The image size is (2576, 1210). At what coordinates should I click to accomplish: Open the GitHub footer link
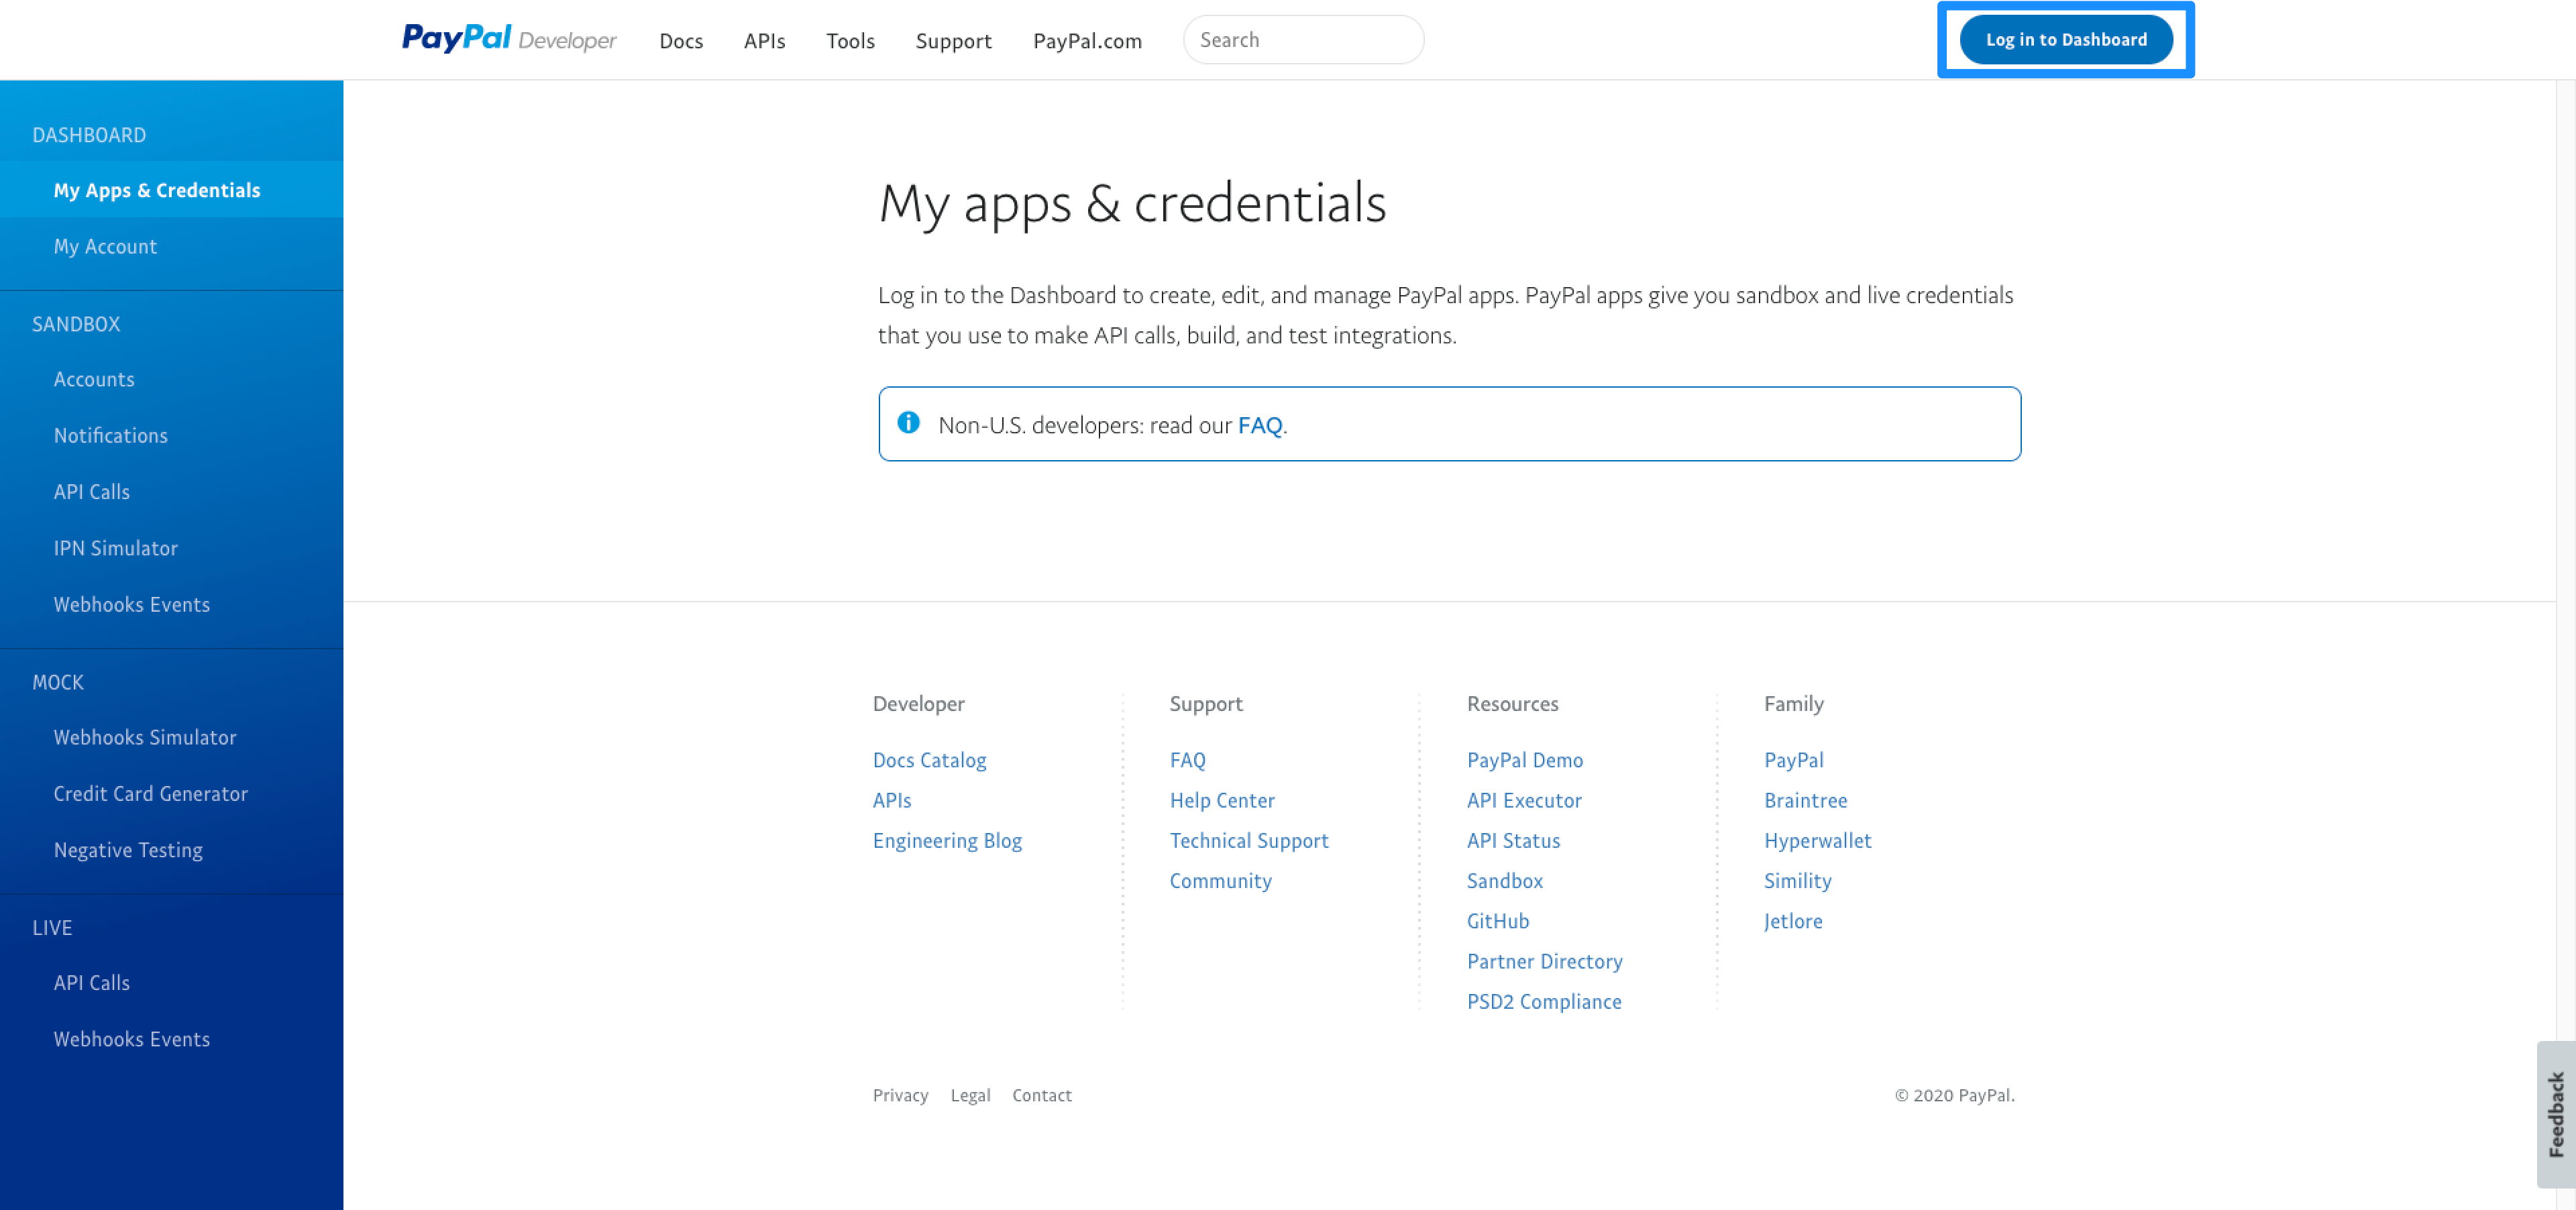click(1498, 921)
